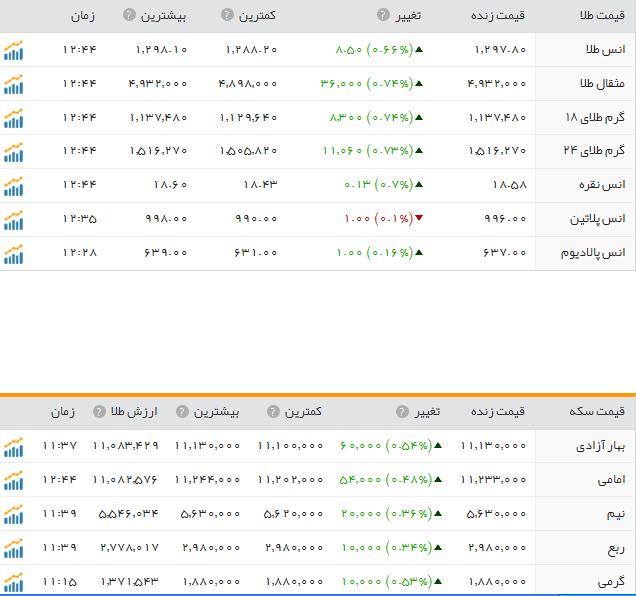The height and width of the screenshot is (596, 636).
Task: Open انس پالادیوم row label
Action: point(593,253)
